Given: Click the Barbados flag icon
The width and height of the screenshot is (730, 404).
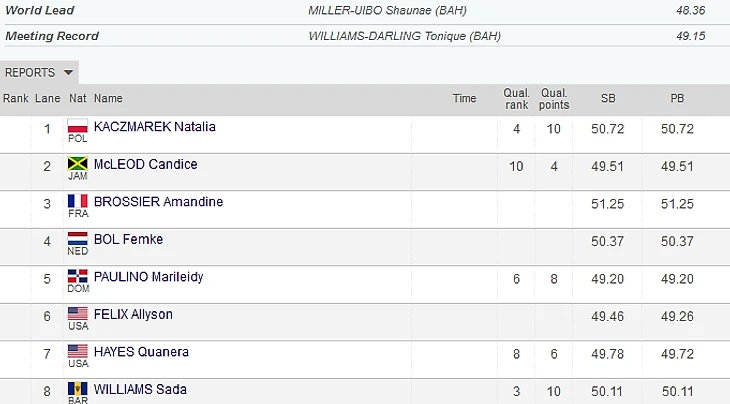Looking at the screenshot, I should coord(78,388).
